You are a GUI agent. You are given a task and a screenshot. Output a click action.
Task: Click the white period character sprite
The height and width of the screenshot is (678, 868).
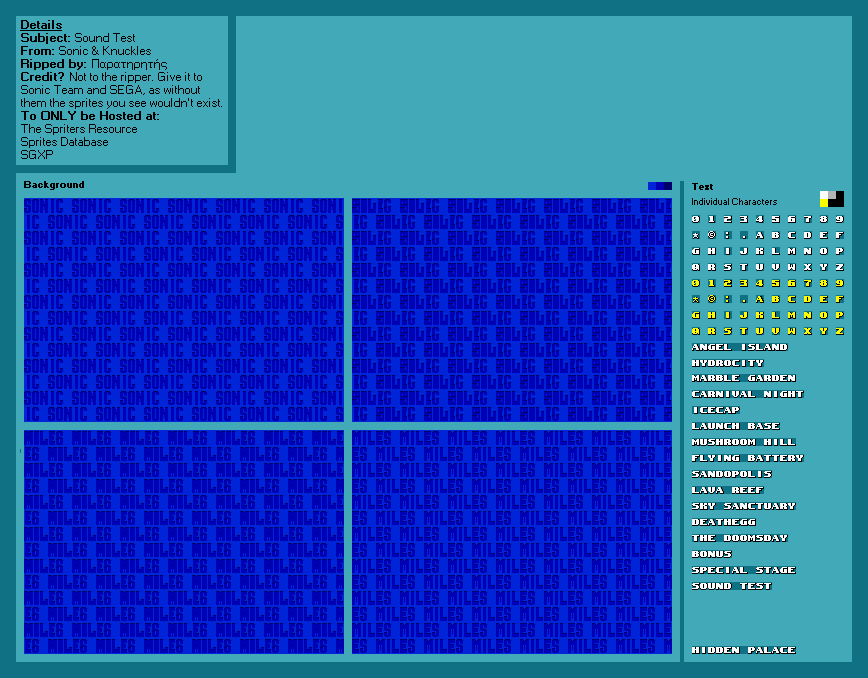click(x=744, y=235)
